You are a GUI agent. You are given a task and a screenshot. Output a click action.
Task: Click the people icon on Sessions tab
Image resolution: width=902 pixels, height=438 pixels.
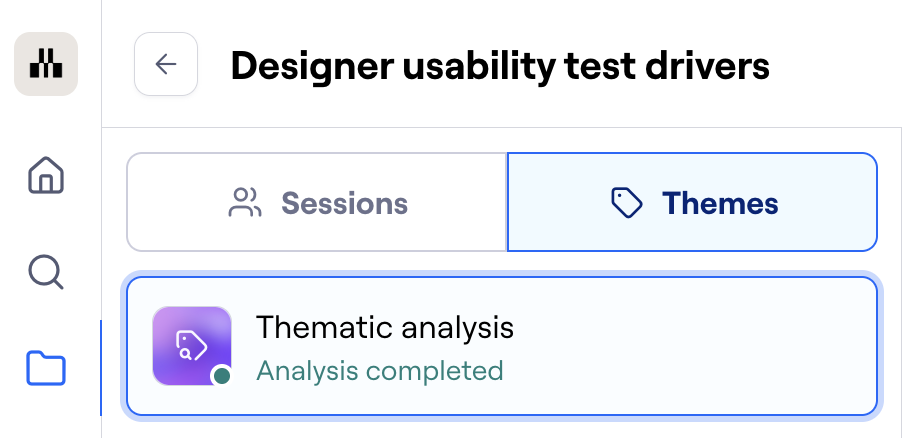245,203
